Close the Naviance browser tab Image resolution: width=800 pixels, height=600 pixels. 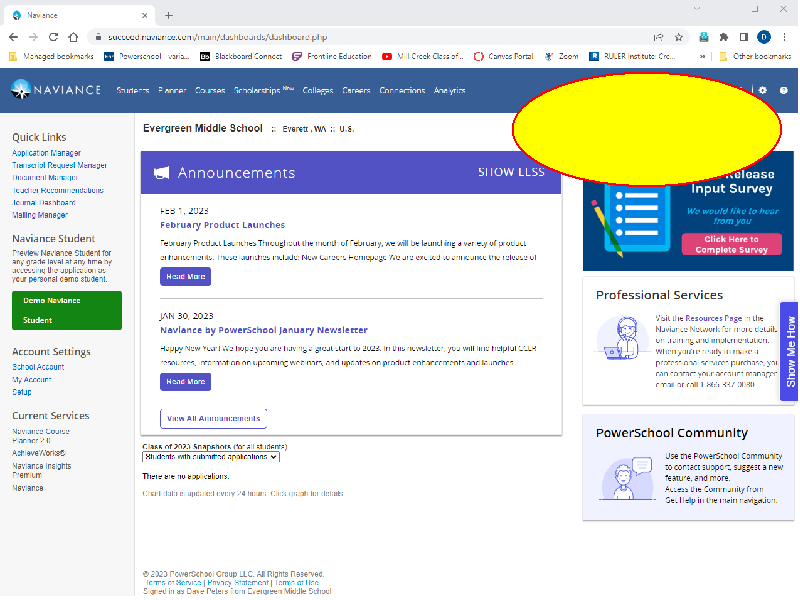[144, 15]
